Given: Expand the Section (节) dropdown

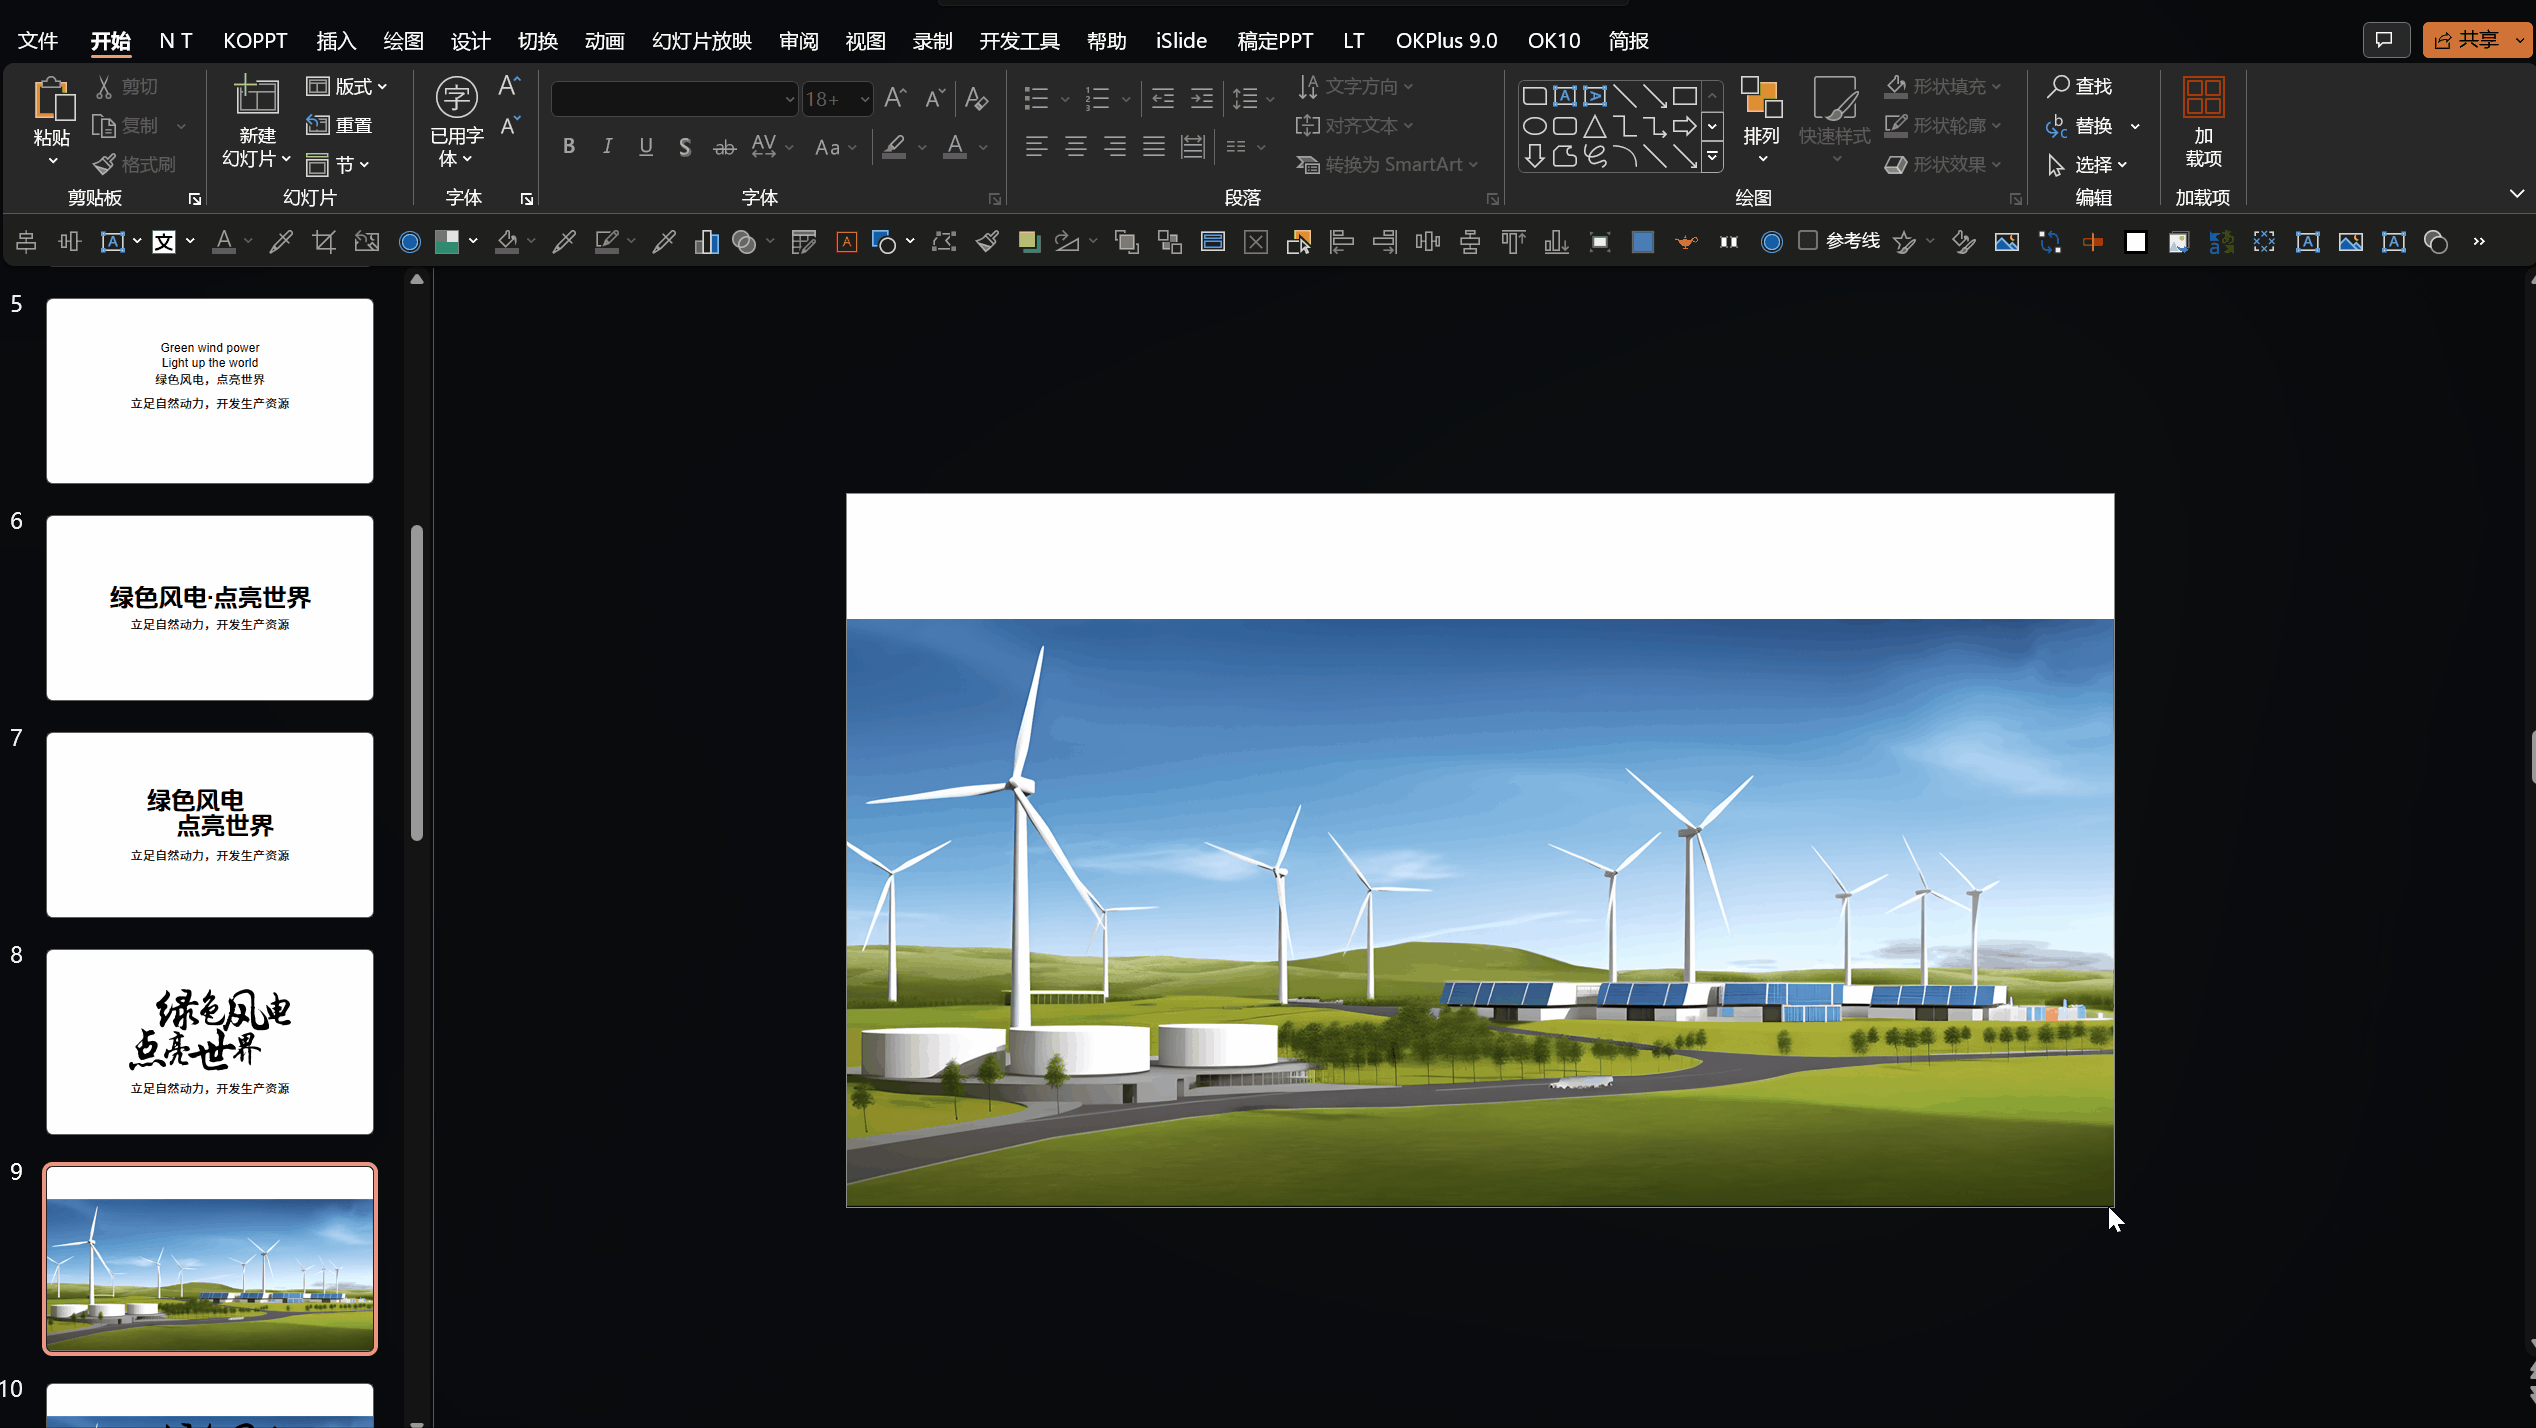Looking at the screenshot, I should click(338, 164).
